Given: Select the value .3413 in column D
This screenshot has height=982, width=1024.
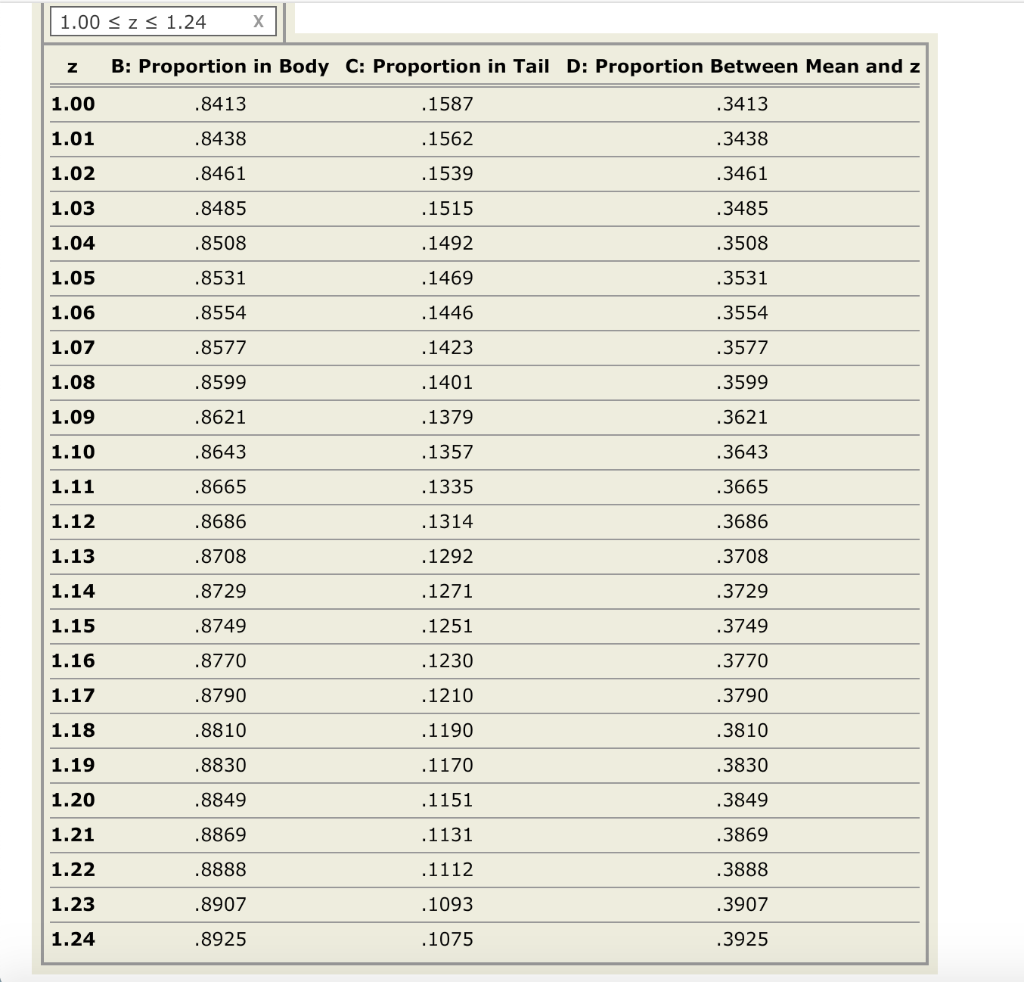Looking at the screenshot, I should [x=744, y=103].
